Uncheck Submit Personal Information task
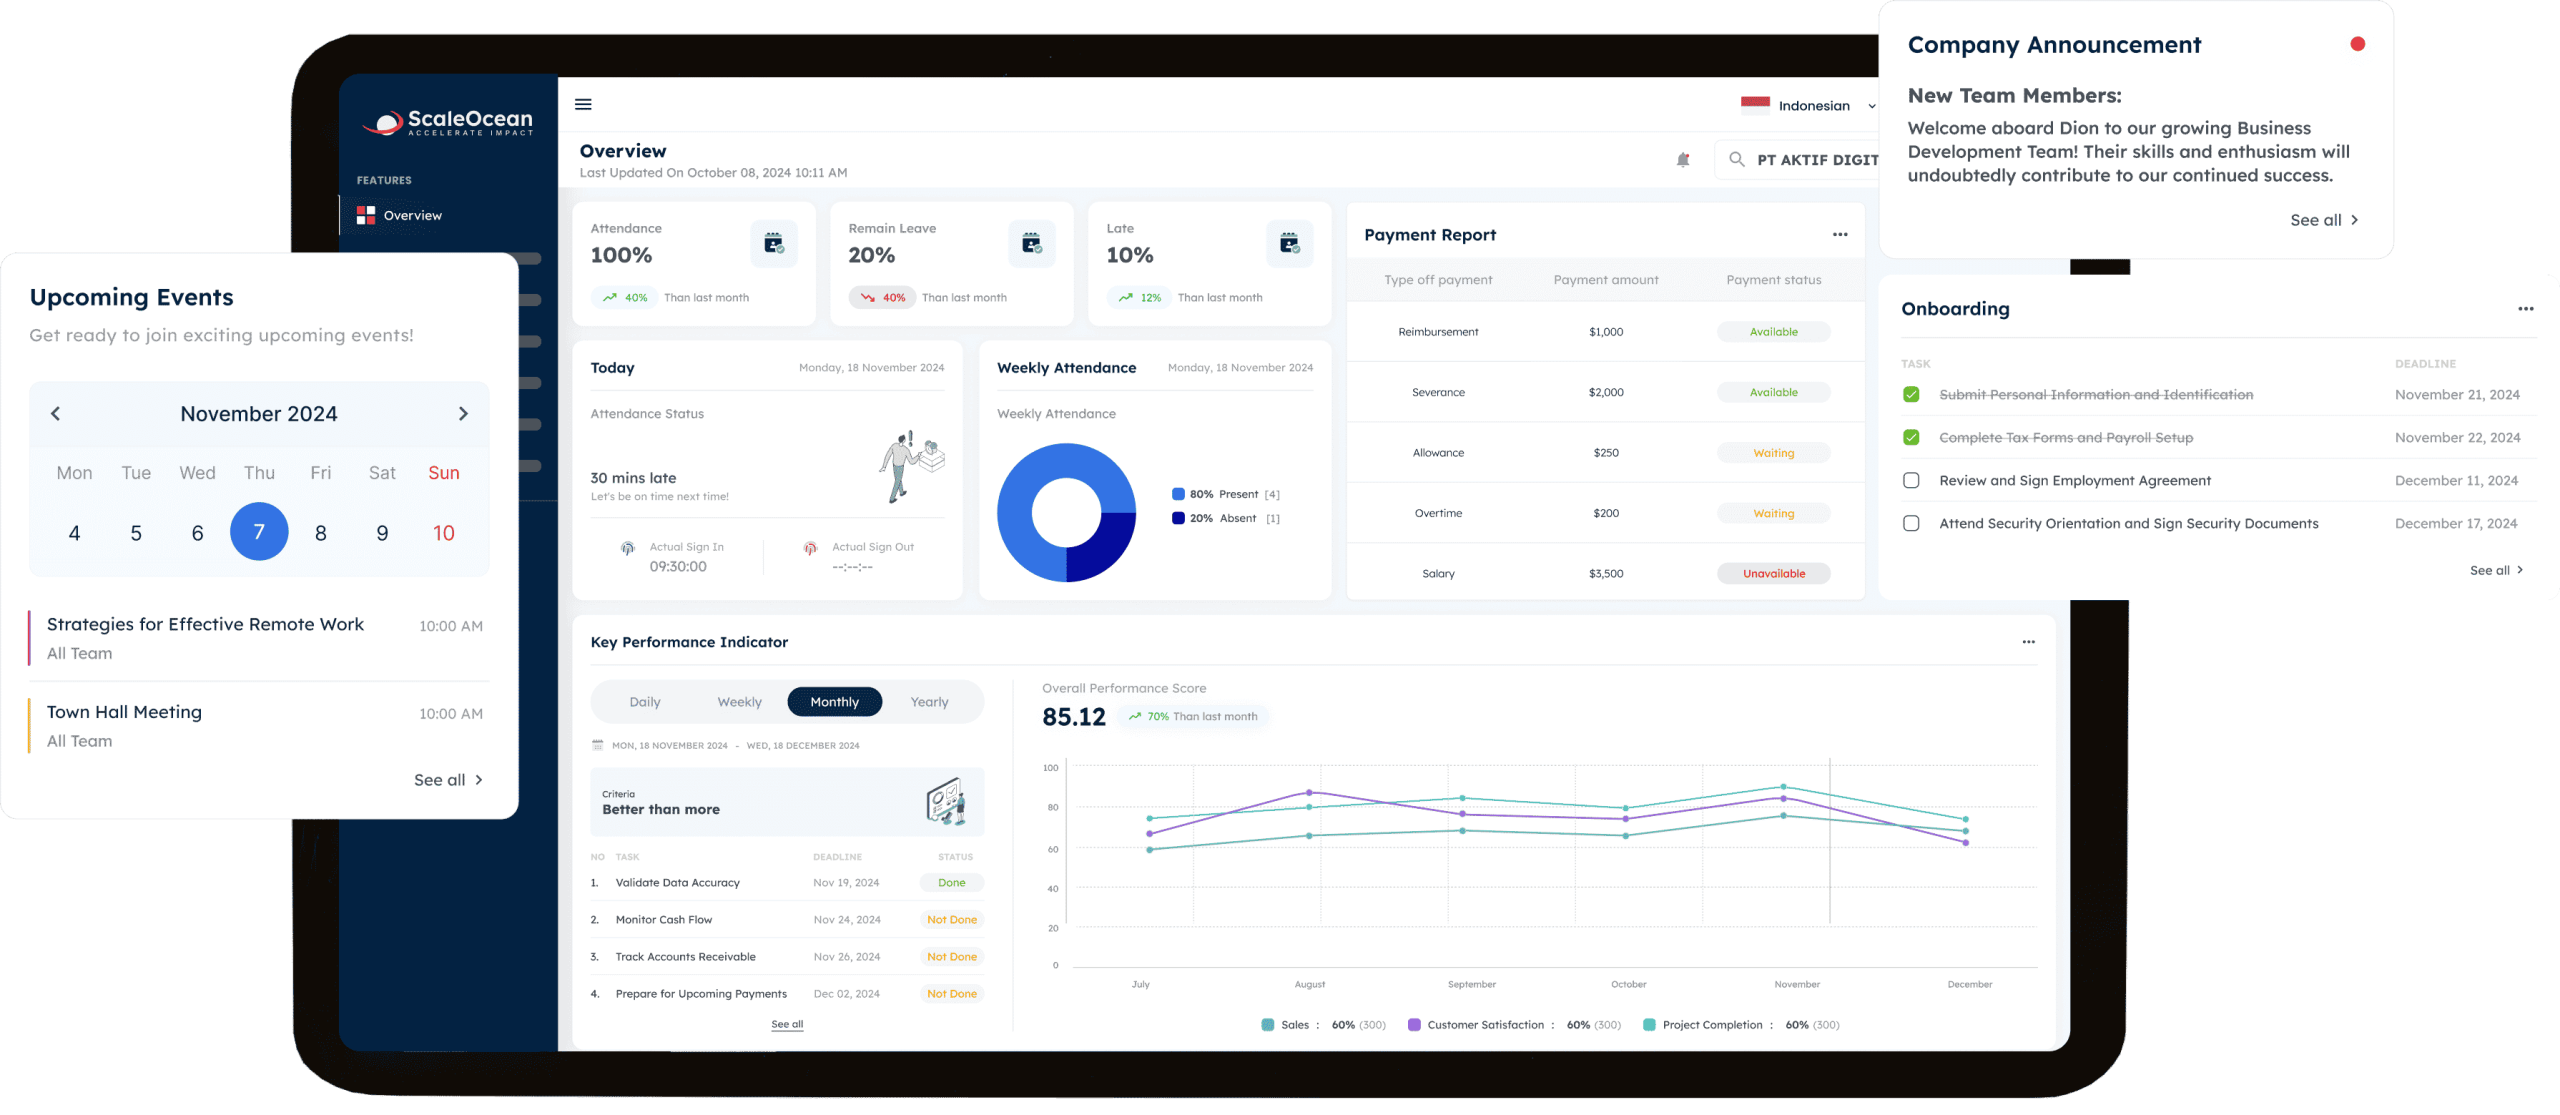The height and width of the screenshot is (1115, 2560). tap(1911, 395)
